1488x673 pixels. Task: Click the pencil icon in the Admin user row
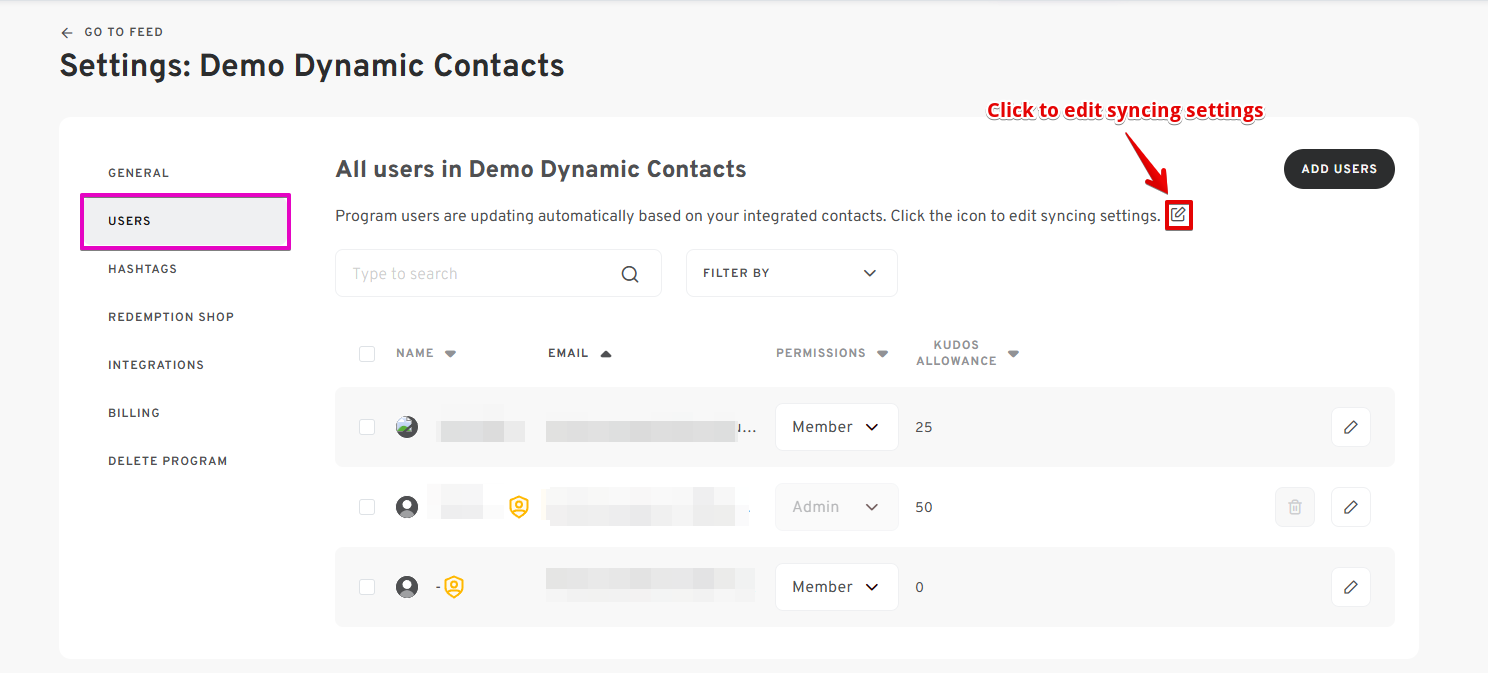pos(1350,507)
